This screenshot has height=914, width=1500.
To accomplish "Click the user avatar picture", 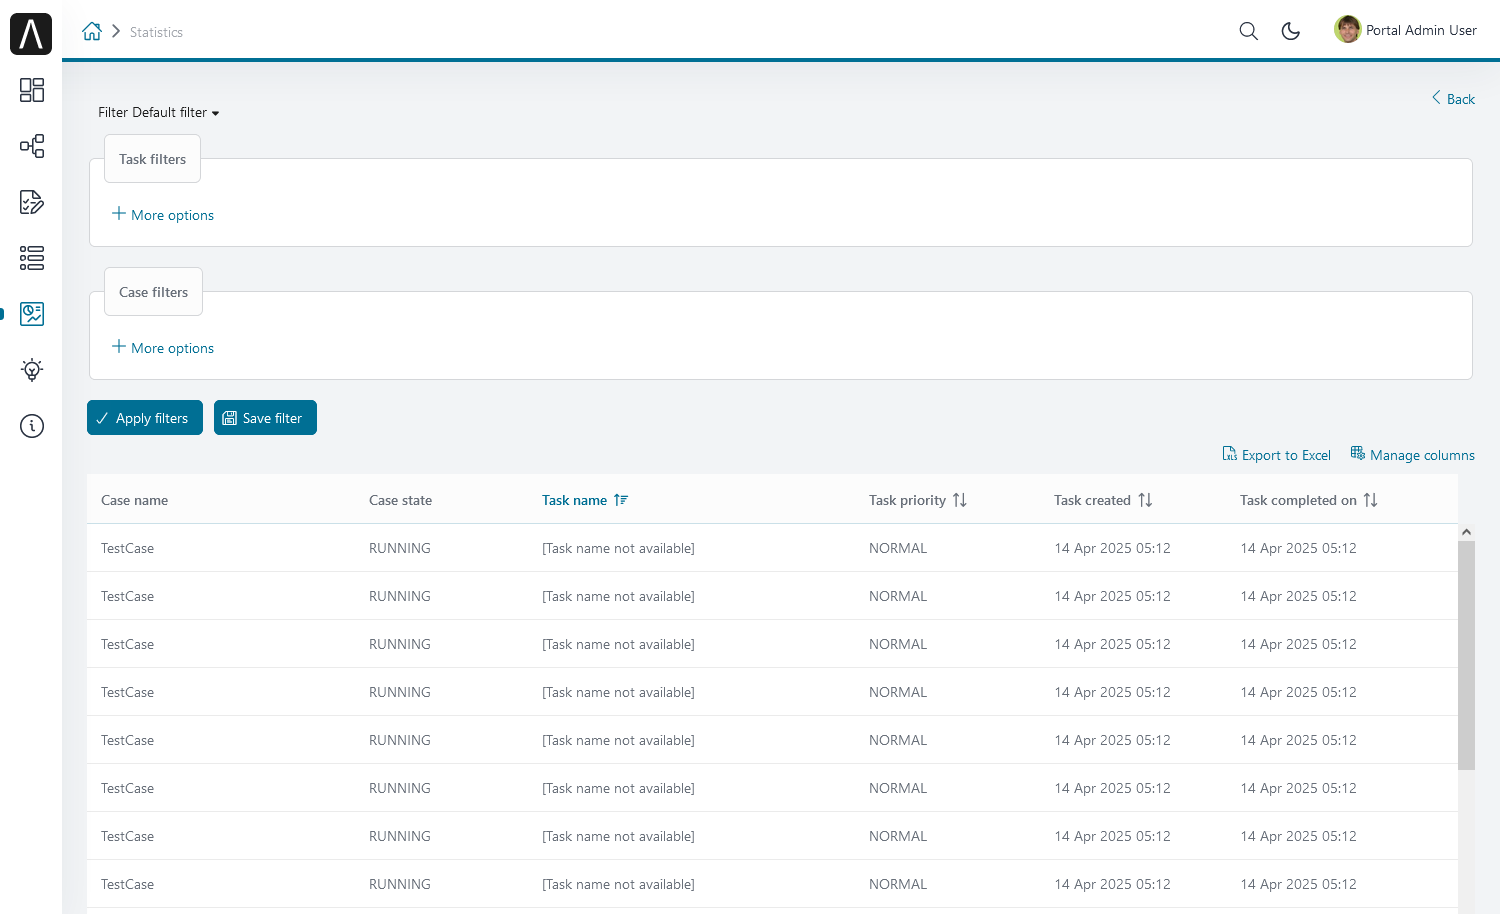I will coord(1347,30).
